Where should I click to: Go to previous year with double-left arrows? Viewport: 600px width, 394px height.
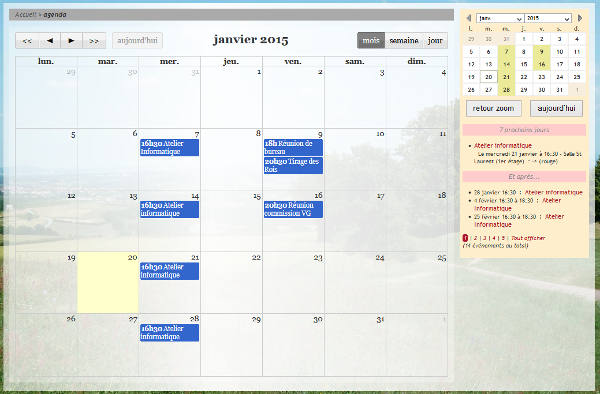click(27, 41)
